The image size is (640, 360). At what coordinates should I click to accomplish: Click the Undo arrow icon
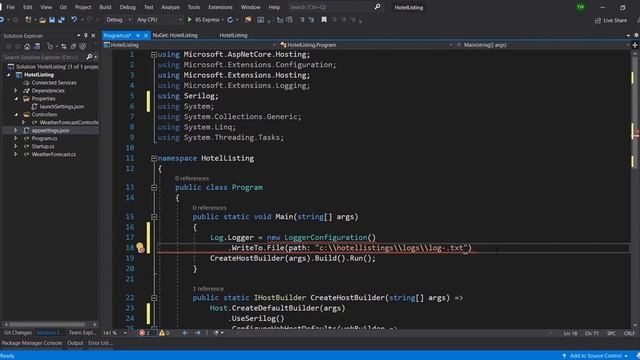[x=74, y=20]
